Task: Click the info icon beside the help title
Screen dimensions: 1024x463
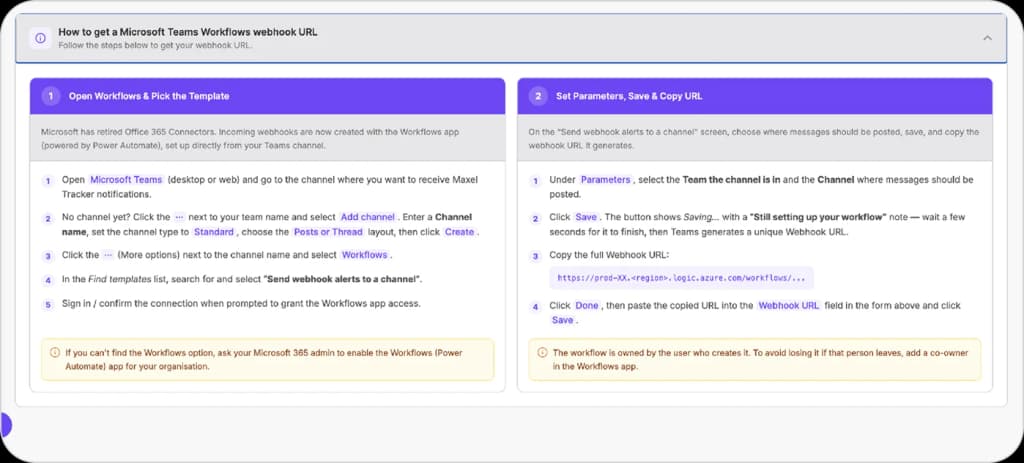Action: pos(40,38)
